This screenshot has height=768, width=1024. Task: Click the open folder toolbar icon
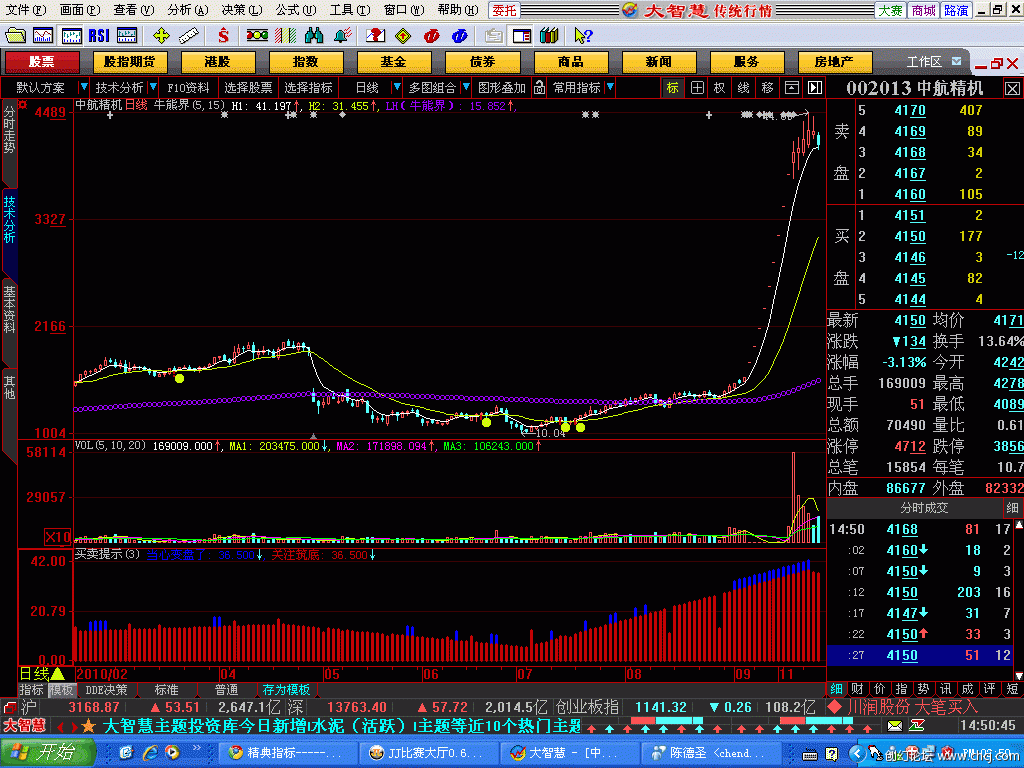[x=14, y=35]
